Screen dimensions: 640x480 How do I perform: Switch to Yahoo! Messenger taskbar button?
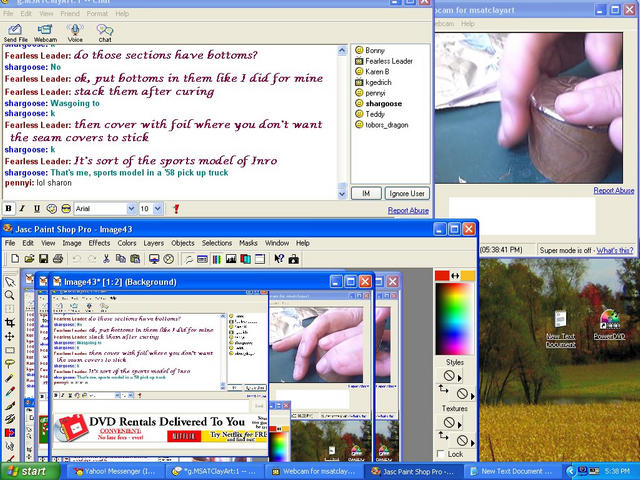[x=115, y=471]
